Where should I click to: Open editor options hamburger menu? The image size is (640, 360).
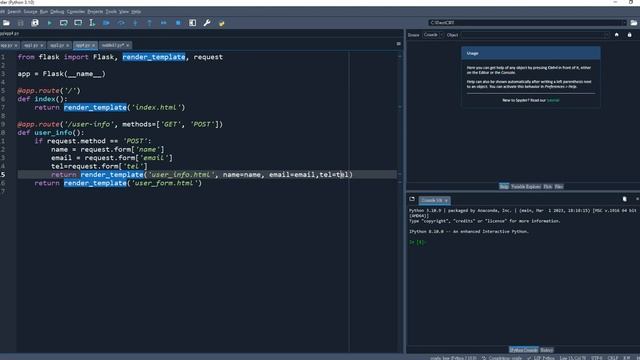coord(398,44)
